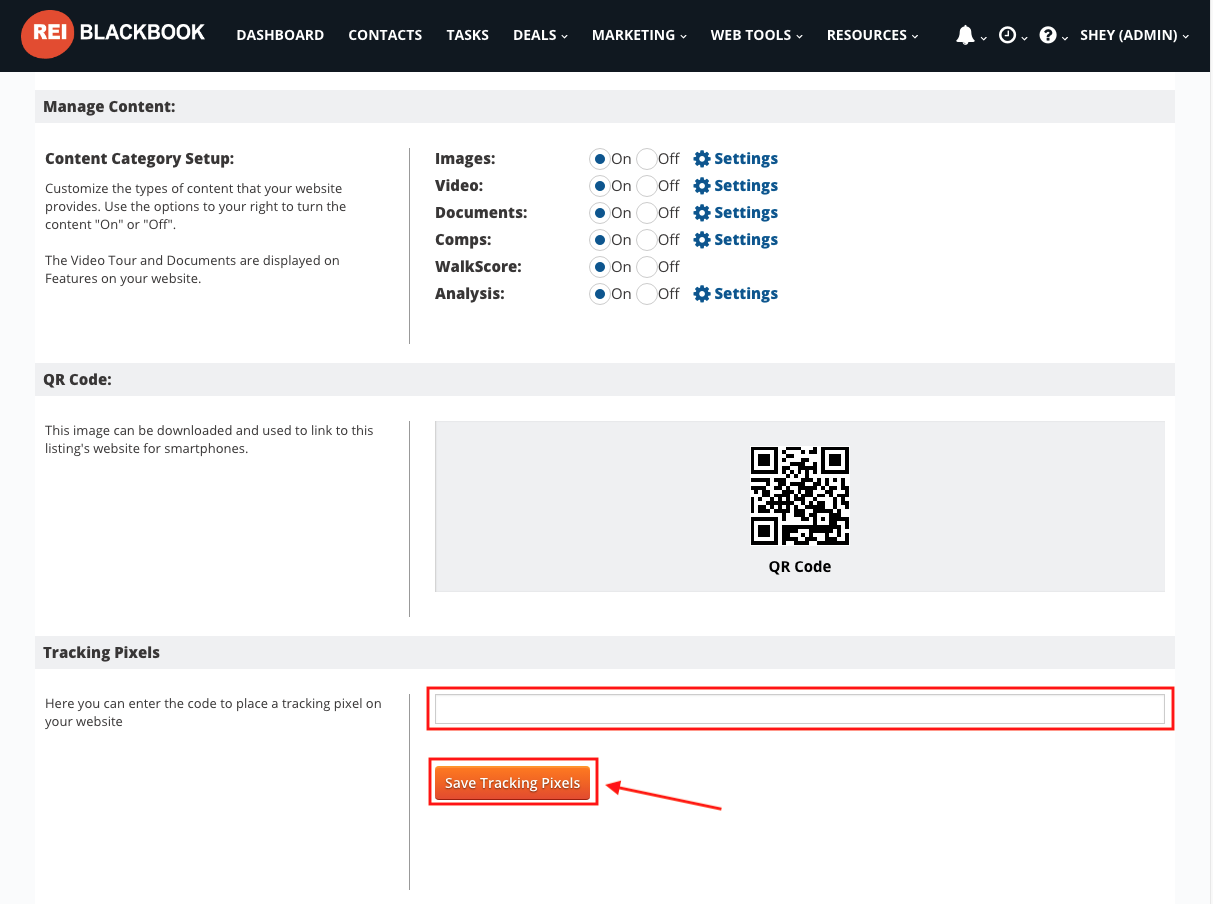1213x904 pixels.
Task: Turn Comps content Off
Action: (x=646, y=240)
